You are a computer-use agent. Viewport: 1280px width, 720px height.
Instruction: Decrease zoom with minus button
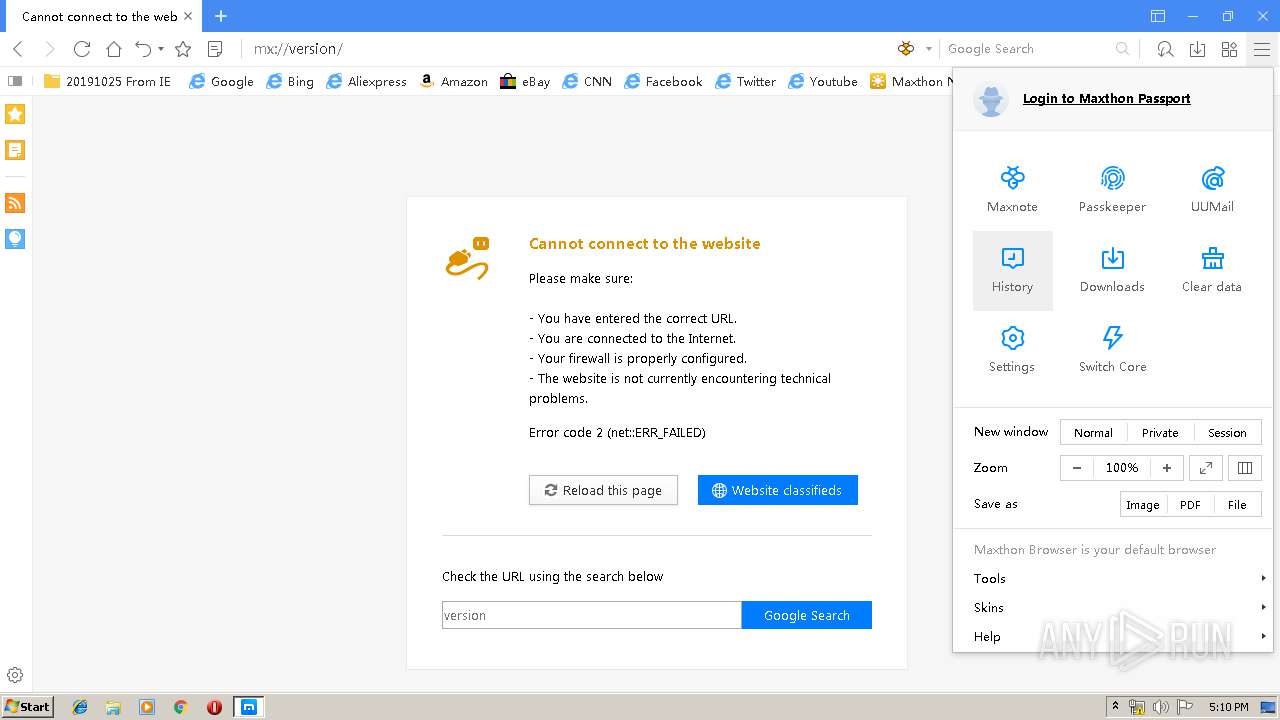point(1077,468)
